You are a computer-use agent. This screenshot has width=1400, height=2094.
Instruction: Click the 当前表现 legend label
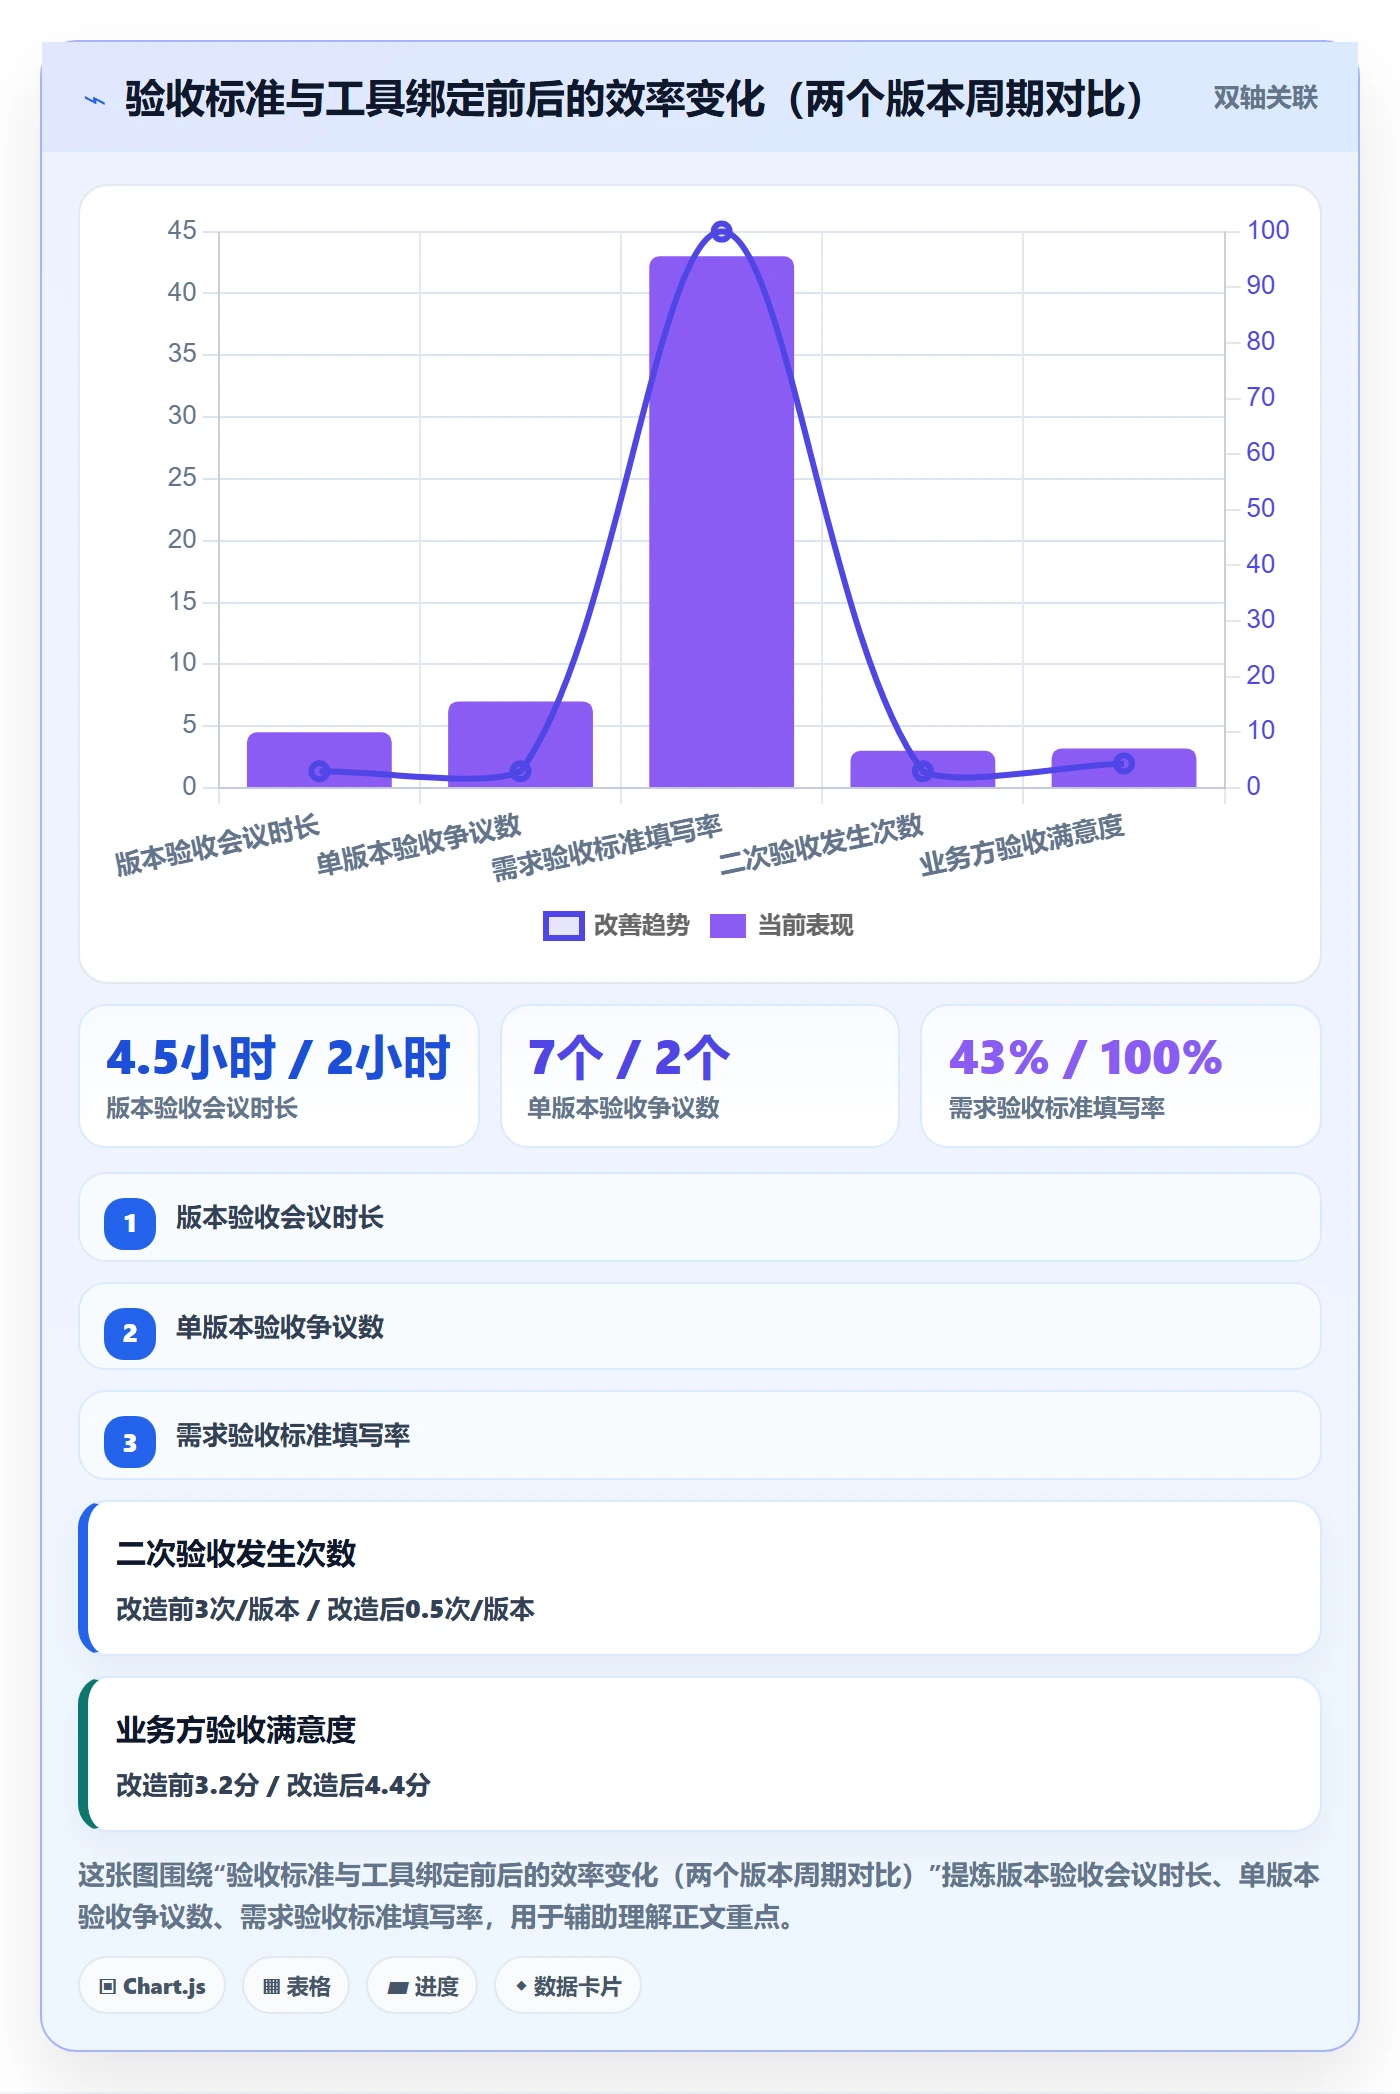[x=805, y=926]
